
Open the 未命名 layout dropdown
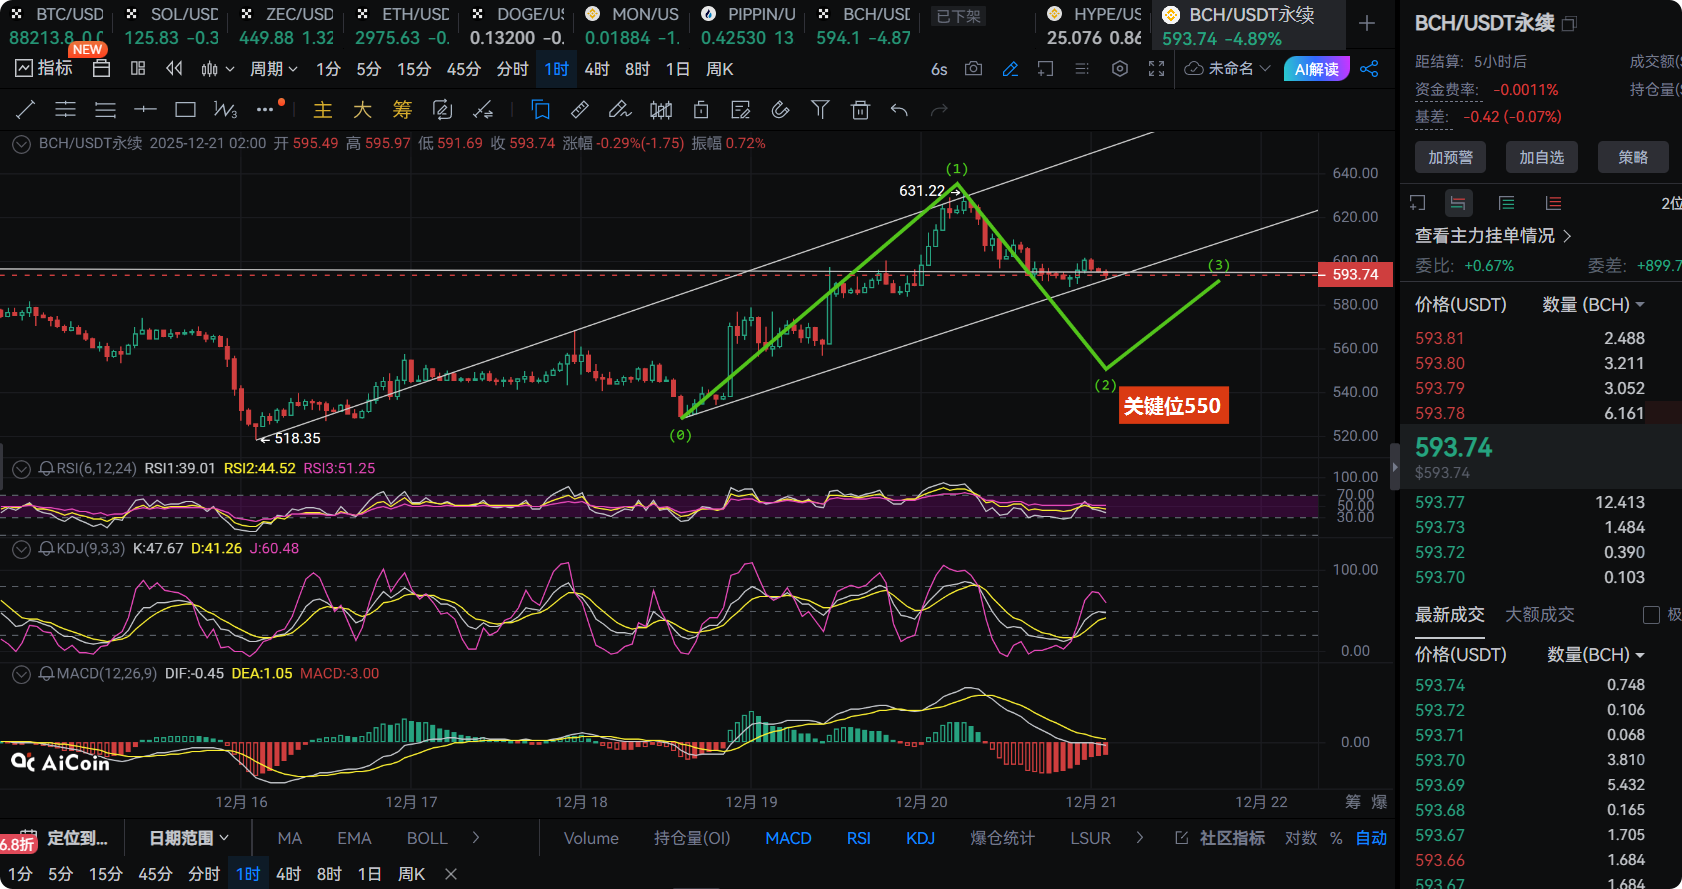[1228, 69]
